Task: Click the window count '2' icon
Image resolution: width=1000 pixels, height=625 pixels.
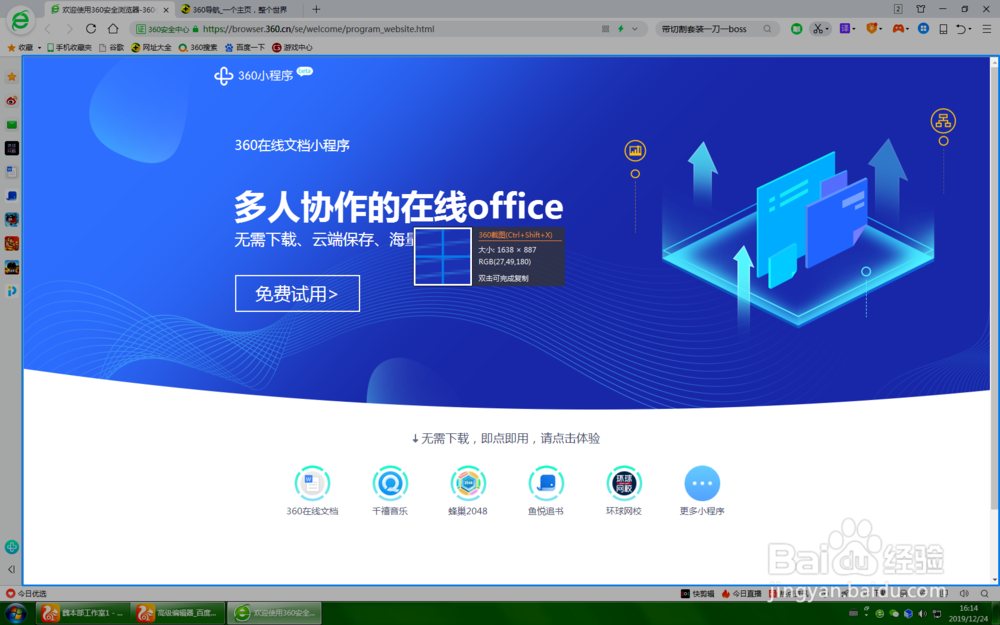Action: 898,9
